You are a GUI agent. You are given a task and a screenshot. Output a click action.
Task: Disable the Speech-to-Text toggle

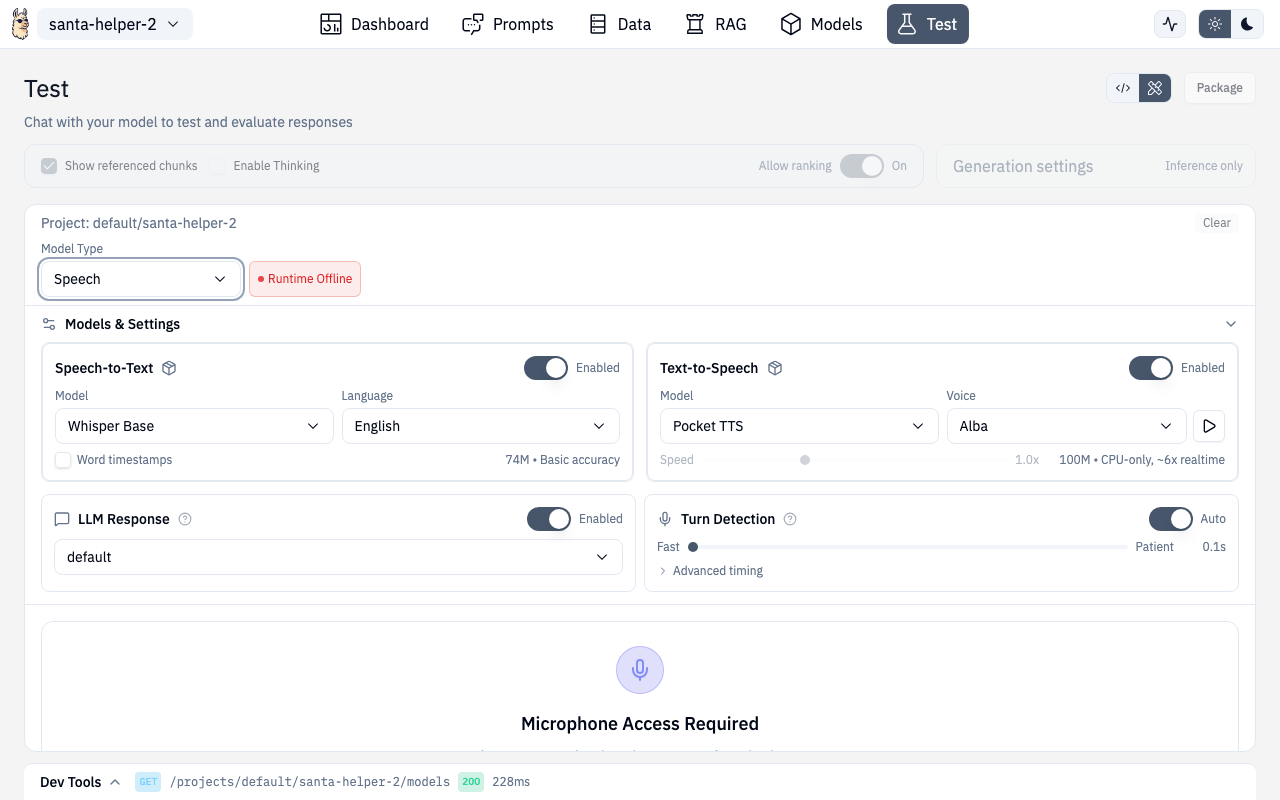click(x=546, y=368)
